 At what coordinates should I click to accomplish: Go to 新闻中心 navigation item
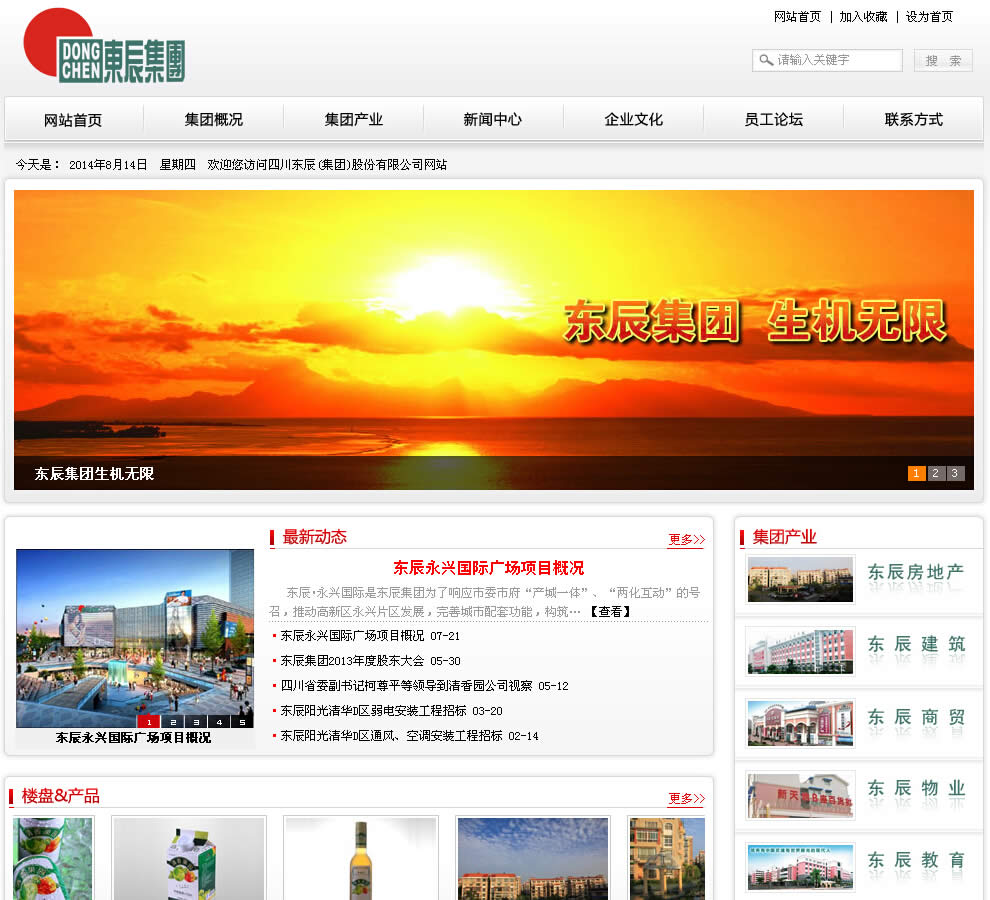pyautogui.click(x=492, y=120)
